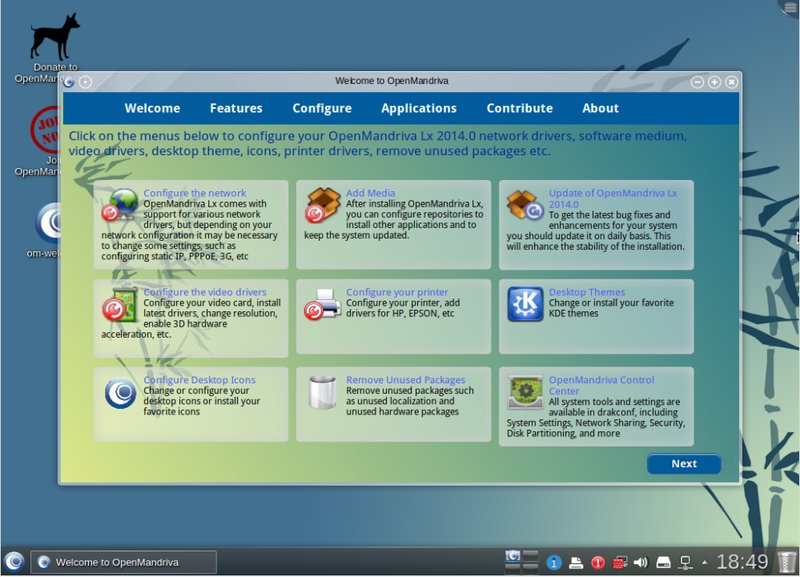Open 'Update of OpenMandriva Lx 2014.0' link
800x577 pixels.
pos(613,198)
